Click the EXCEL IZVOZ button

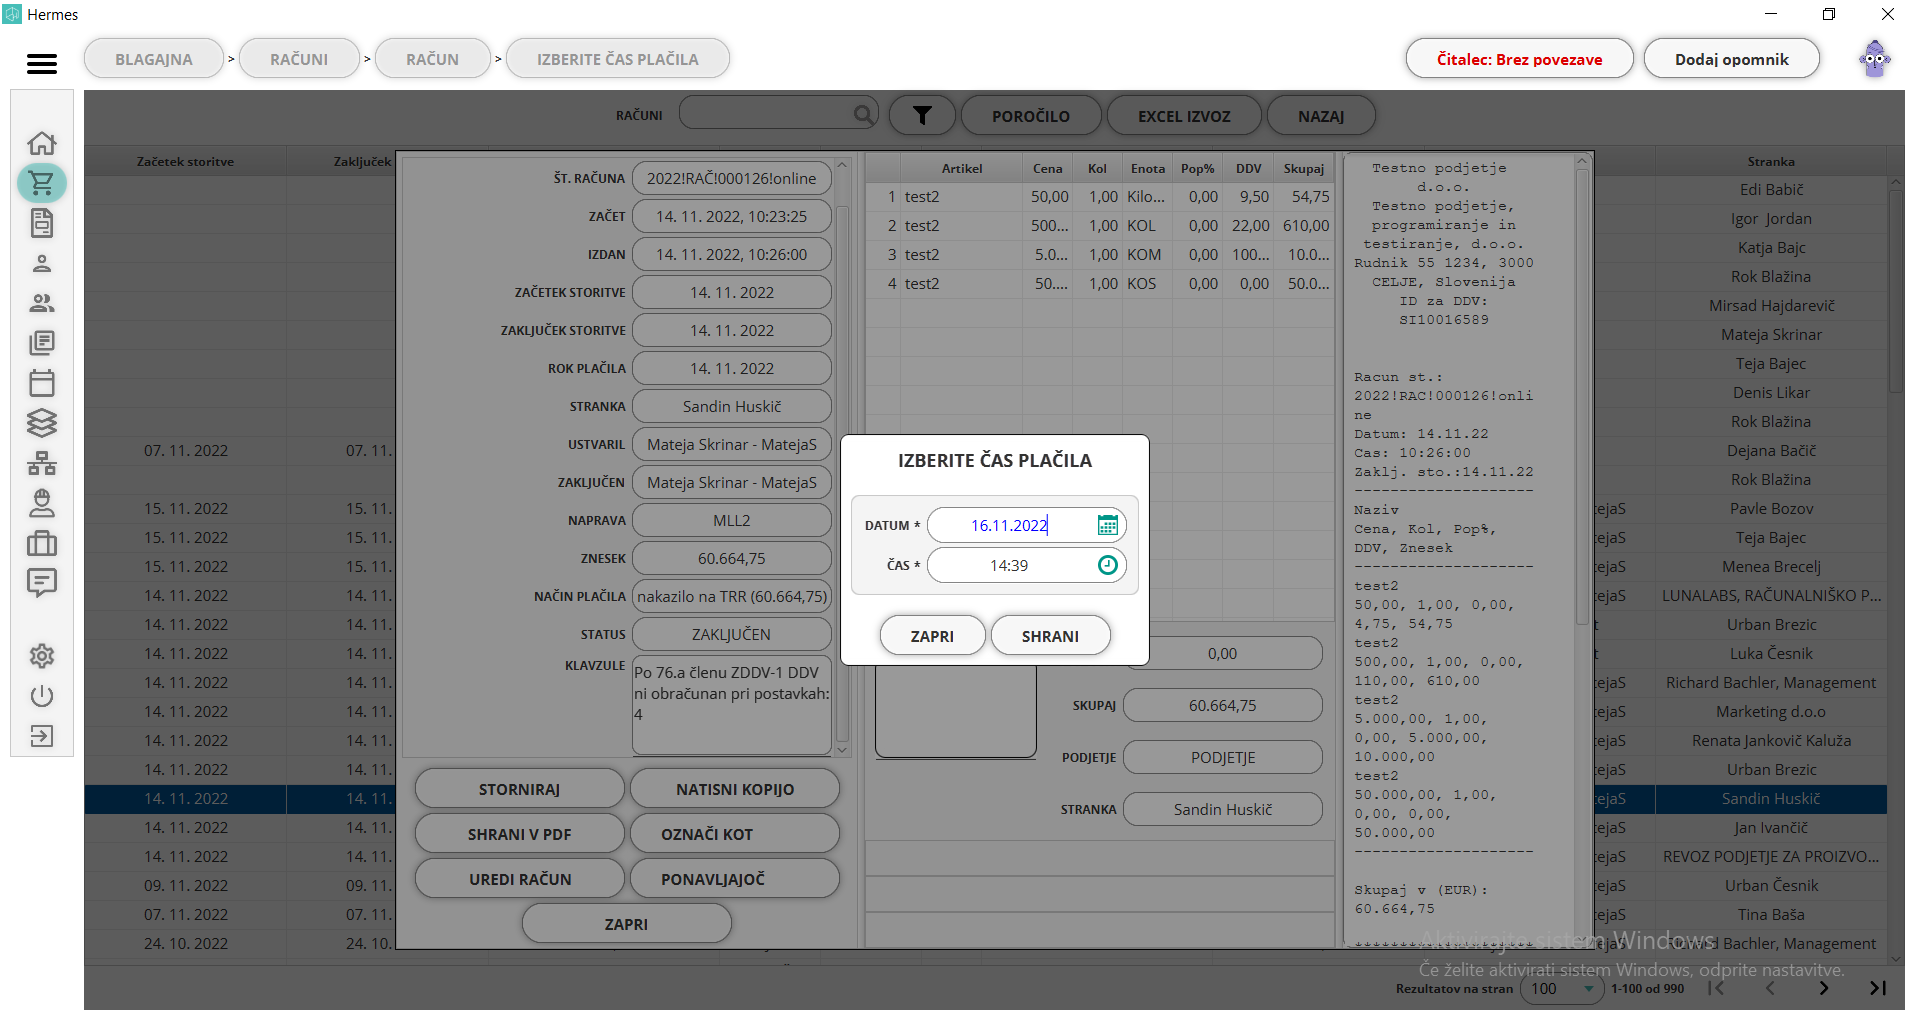pyautogui.click(x=1184, y=116)
